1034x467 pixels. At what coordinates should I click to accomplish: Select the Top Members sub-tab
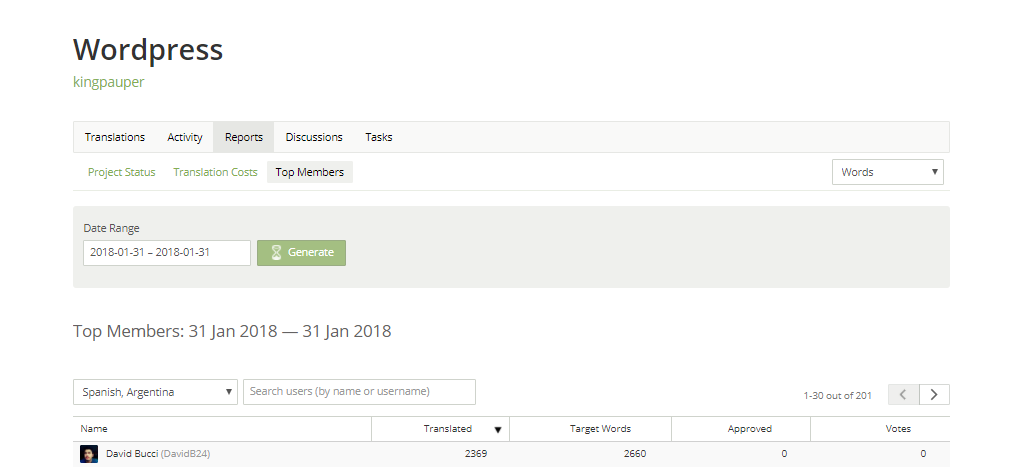pos(309,172)
